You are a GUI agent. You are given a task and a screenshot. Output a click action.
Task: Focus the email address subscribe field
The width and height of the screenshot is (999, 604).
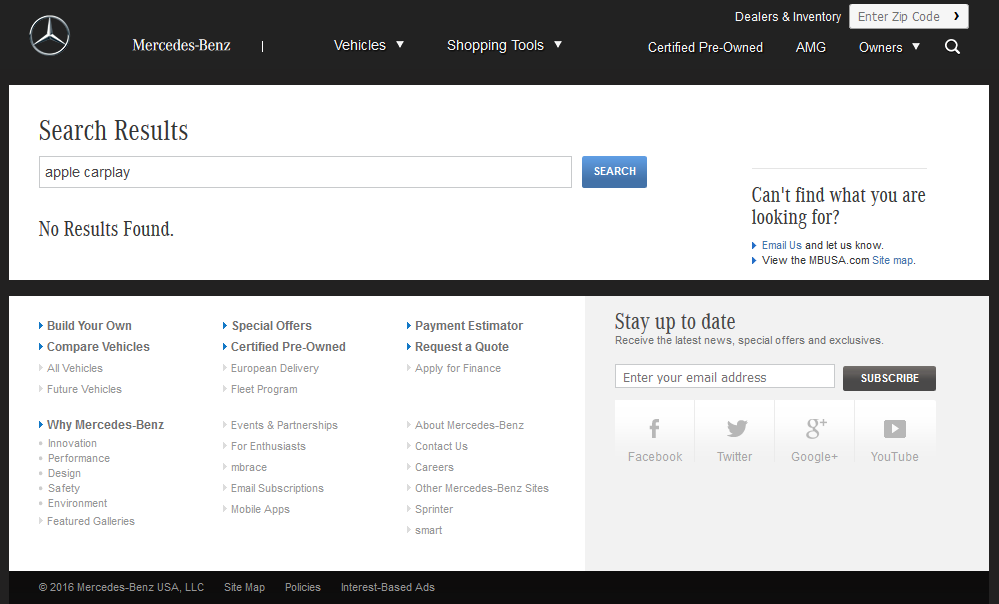click(x=724, y=377)
